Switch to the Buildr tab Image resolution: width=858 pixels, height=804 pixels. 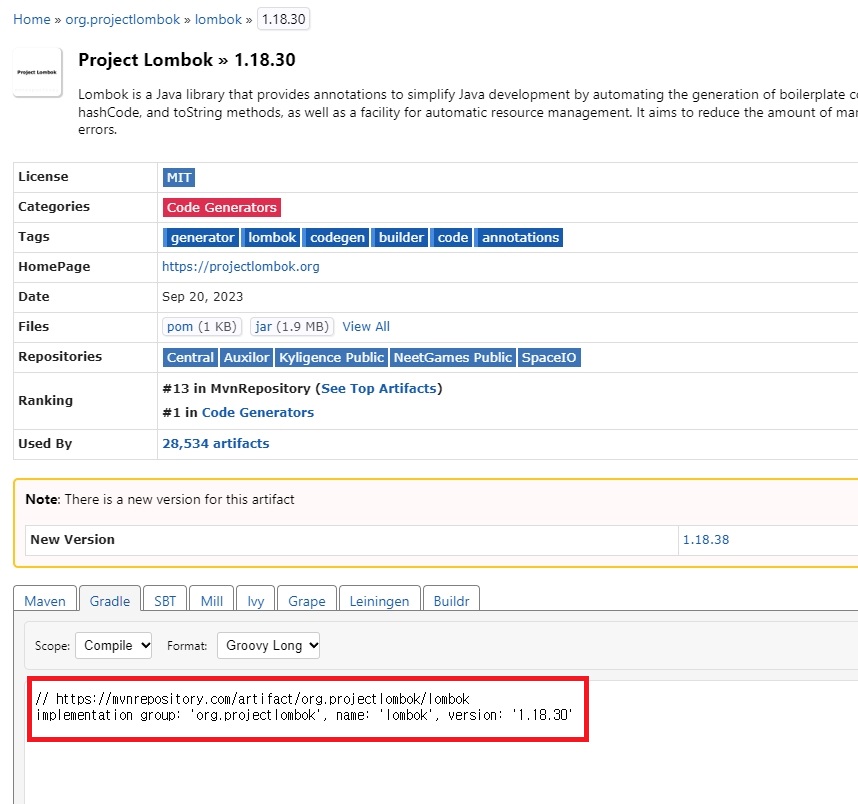(x=451, y=600)
